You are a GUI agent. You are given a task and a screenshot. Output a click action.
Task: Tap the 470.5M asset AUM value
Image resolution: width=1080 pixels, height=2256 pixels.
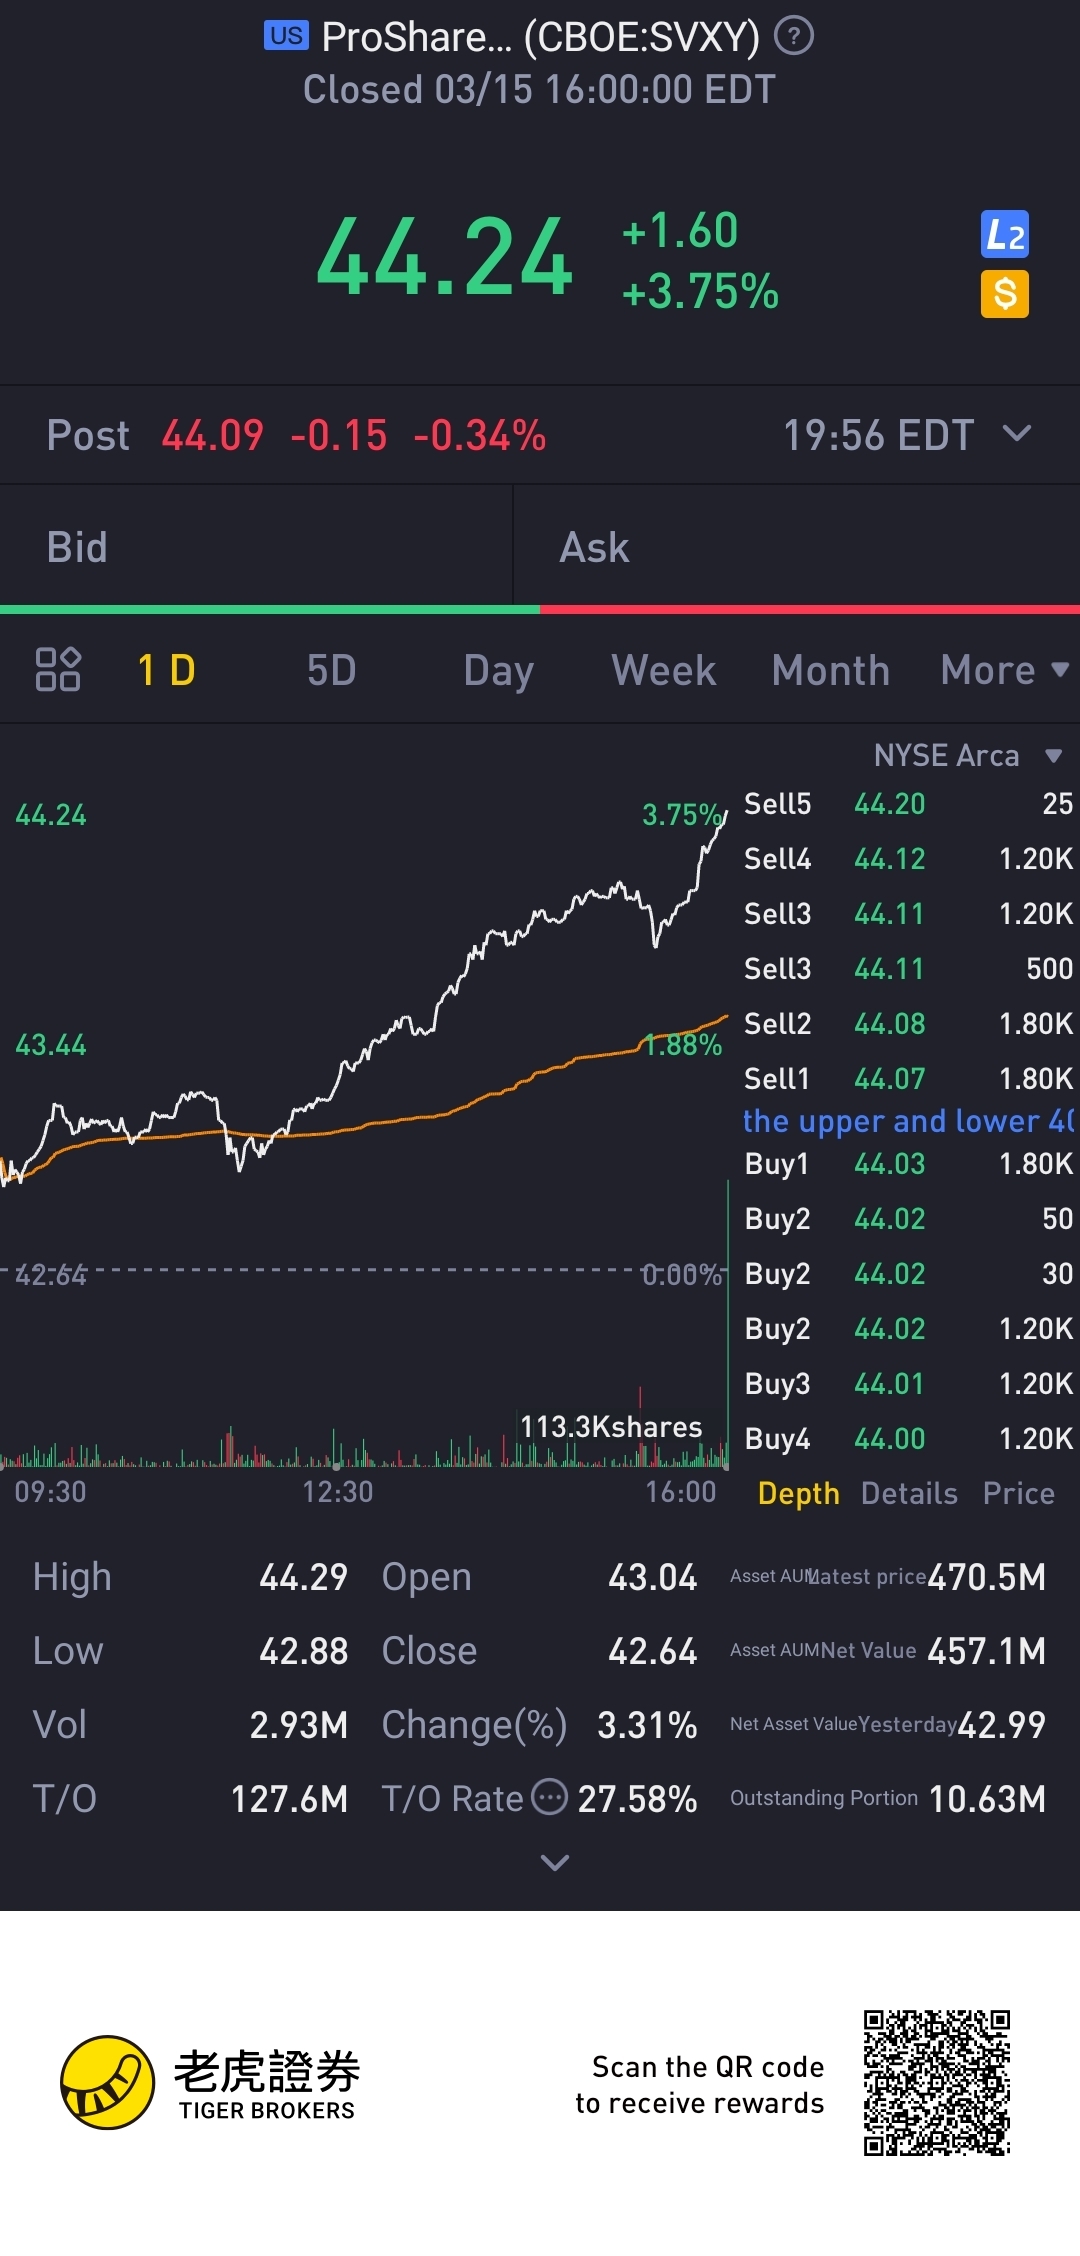986,1577
